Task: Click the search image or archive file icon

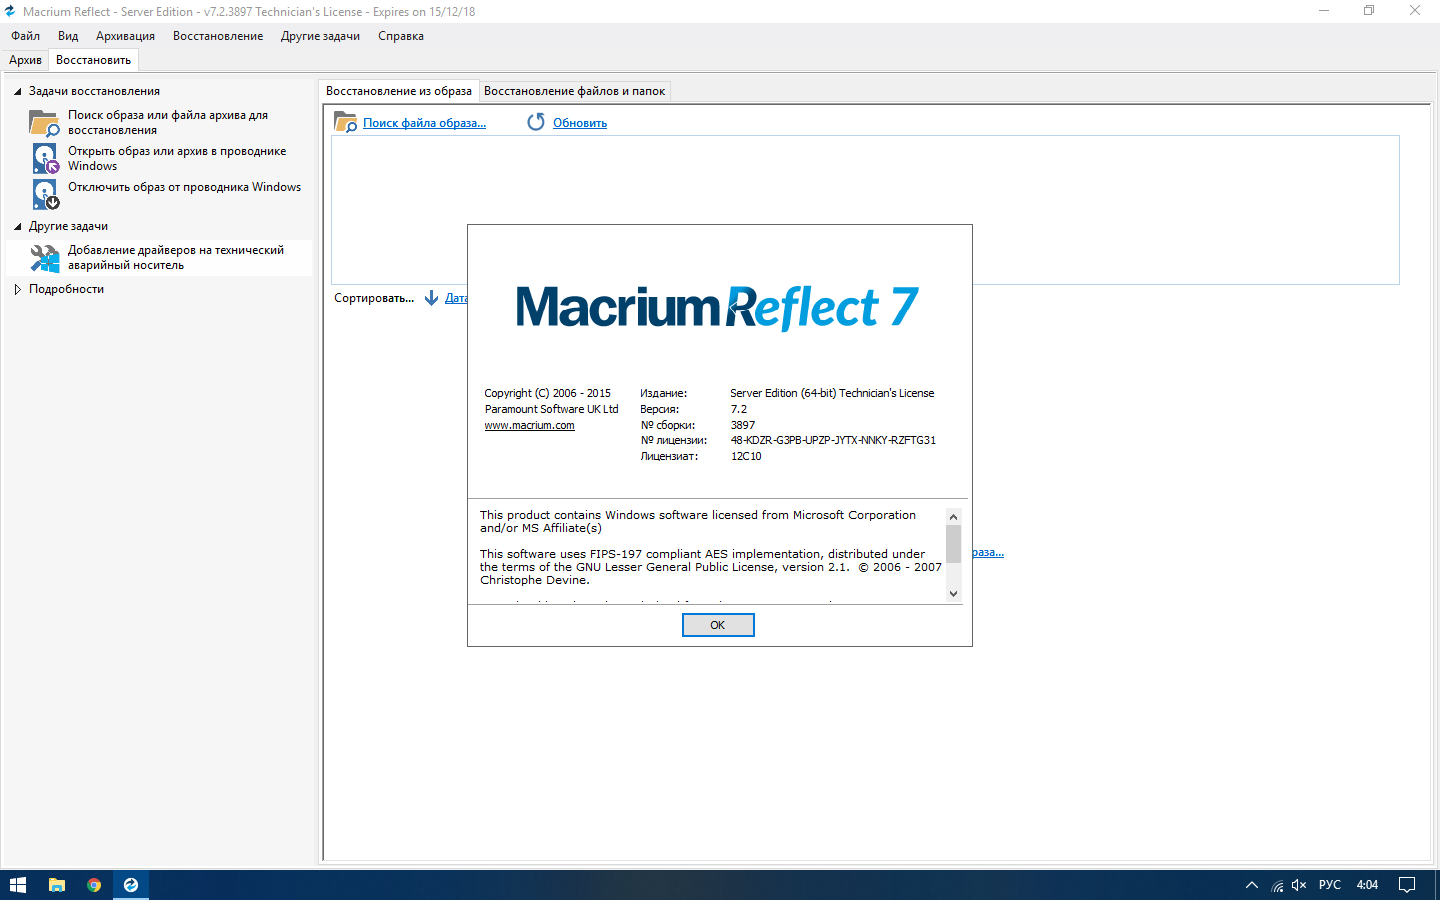Action: [x=44, y=123]
